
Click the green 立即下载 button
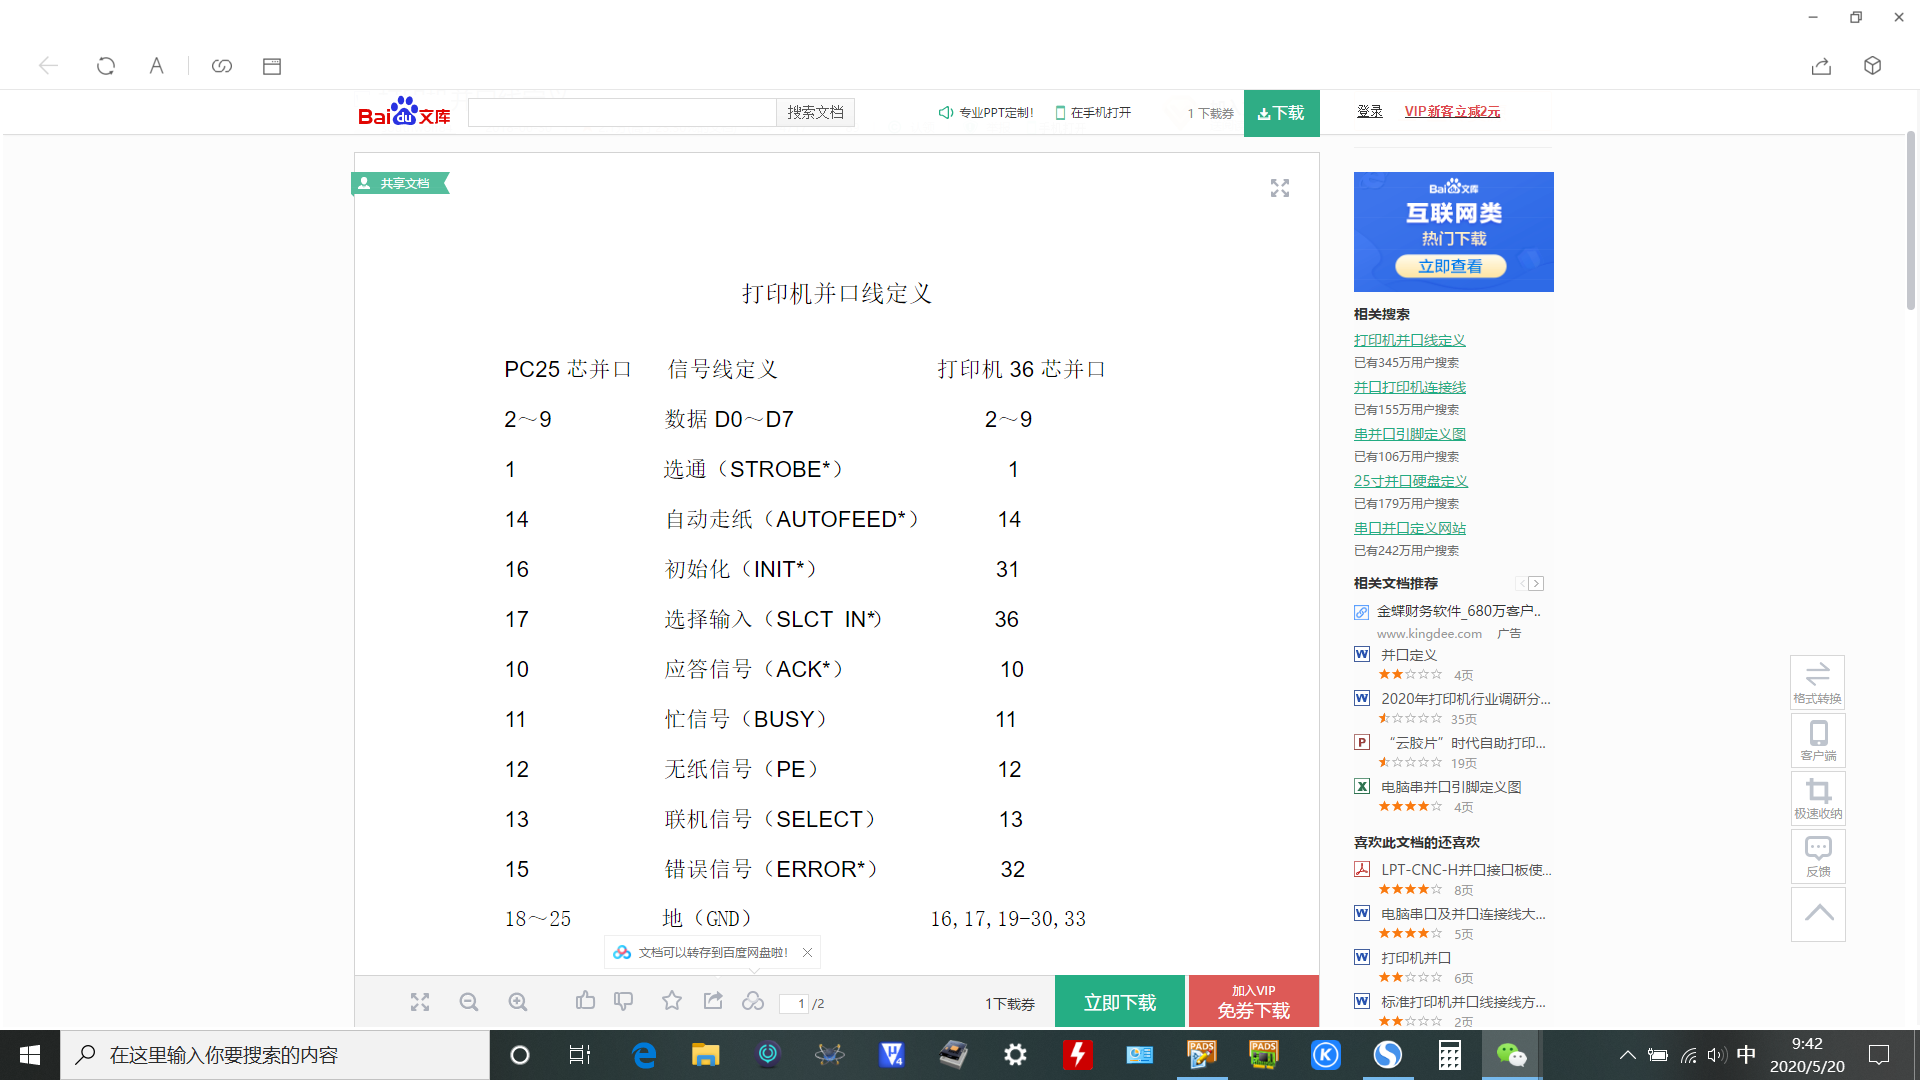pyautogui.click(x=1120, y=1002)
